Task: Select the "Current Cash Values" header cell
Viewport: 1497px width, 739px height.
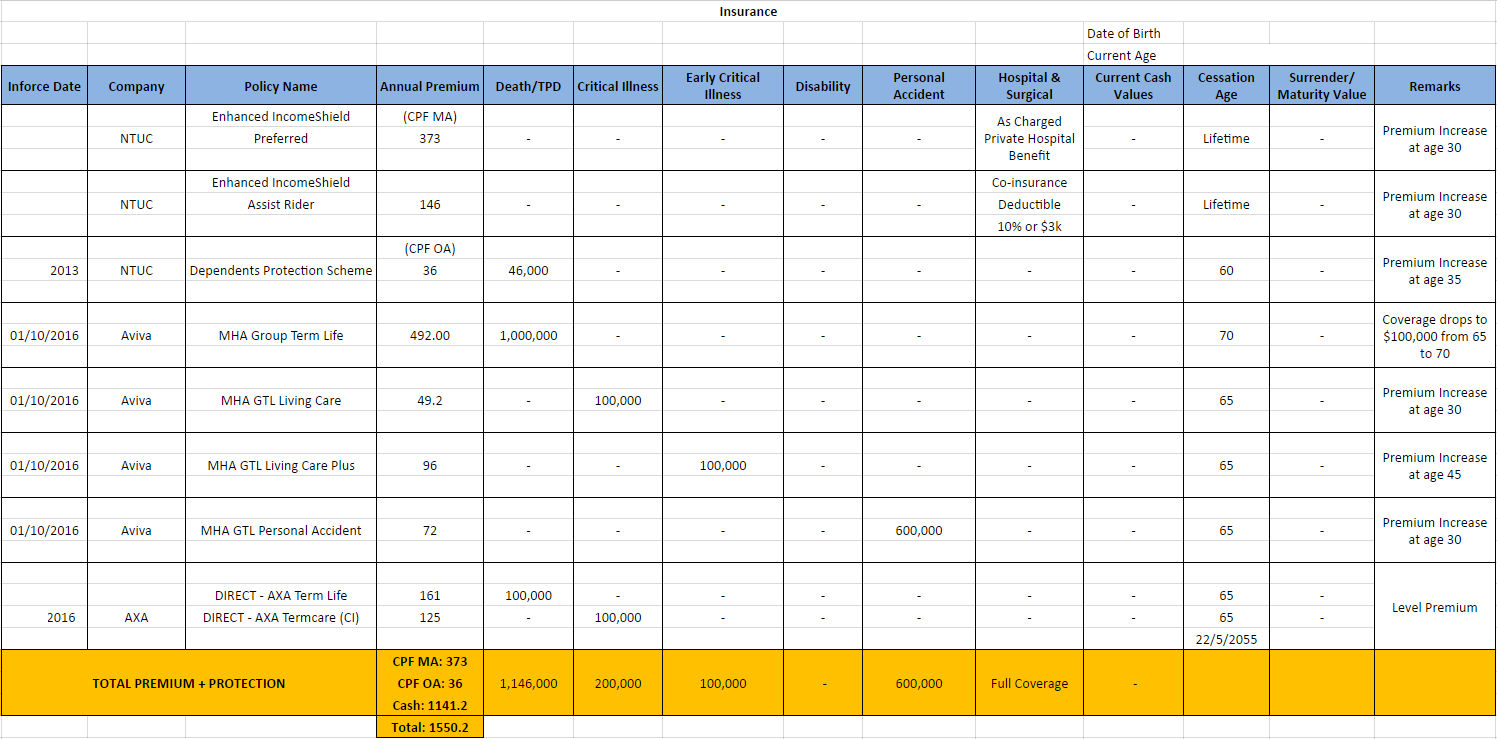Action: tap(1133, 86)
